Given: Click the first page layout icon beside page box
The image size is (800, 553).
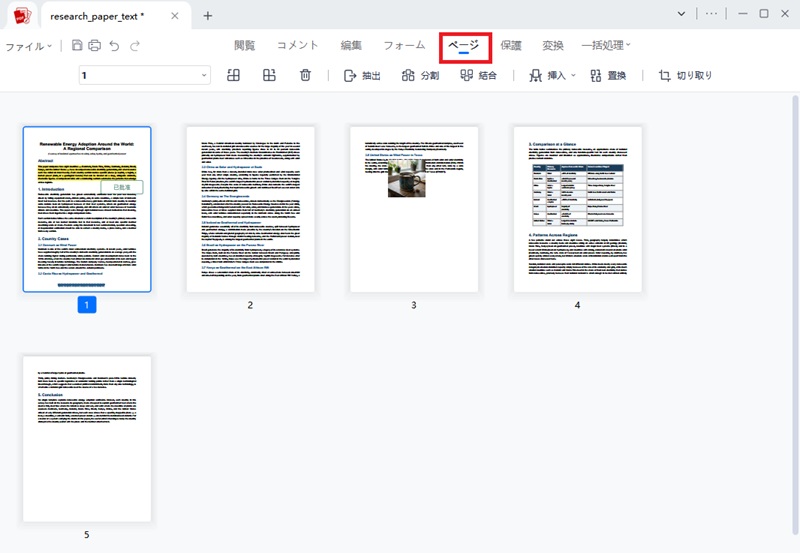Looking at the screenshot, I should (233, 76).
